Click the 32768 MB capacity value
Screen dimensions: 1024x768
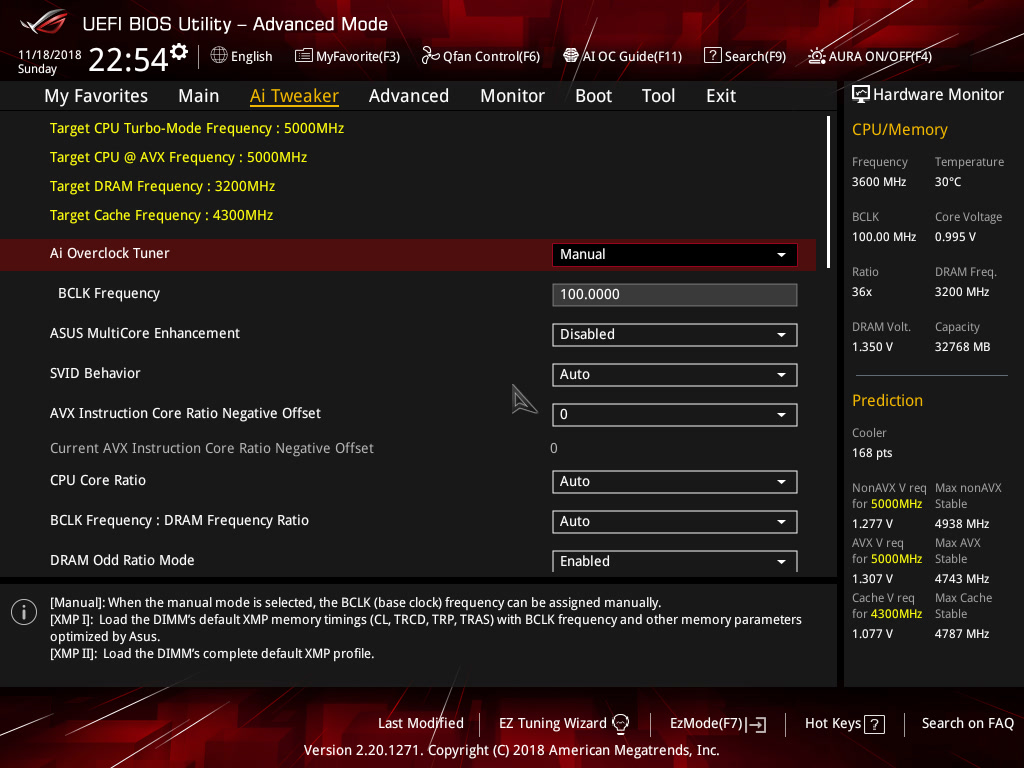click(x=962, y=347)
